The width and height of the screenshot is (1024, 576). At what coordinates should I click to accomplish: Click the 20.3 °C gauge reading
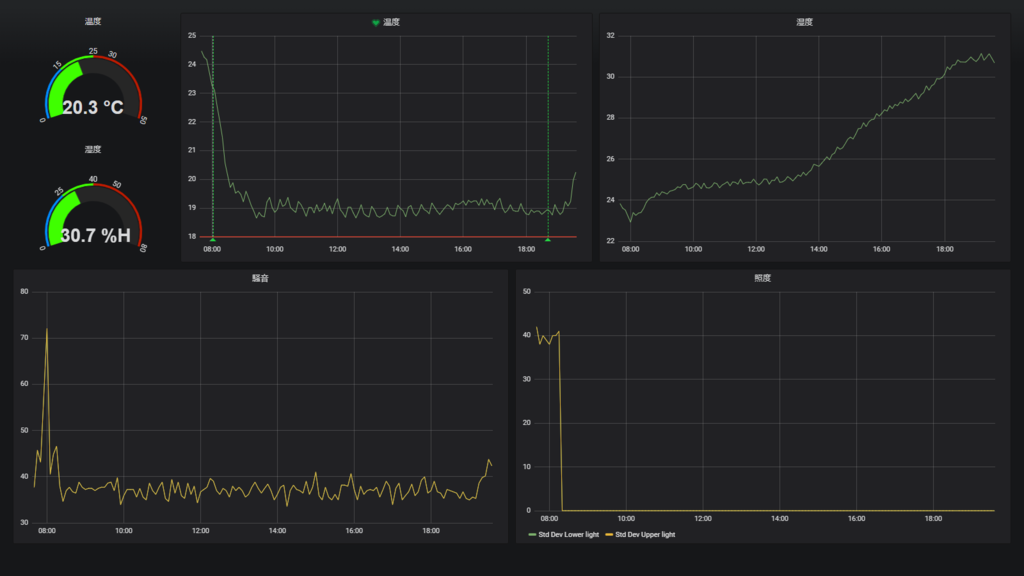[93, 108]
